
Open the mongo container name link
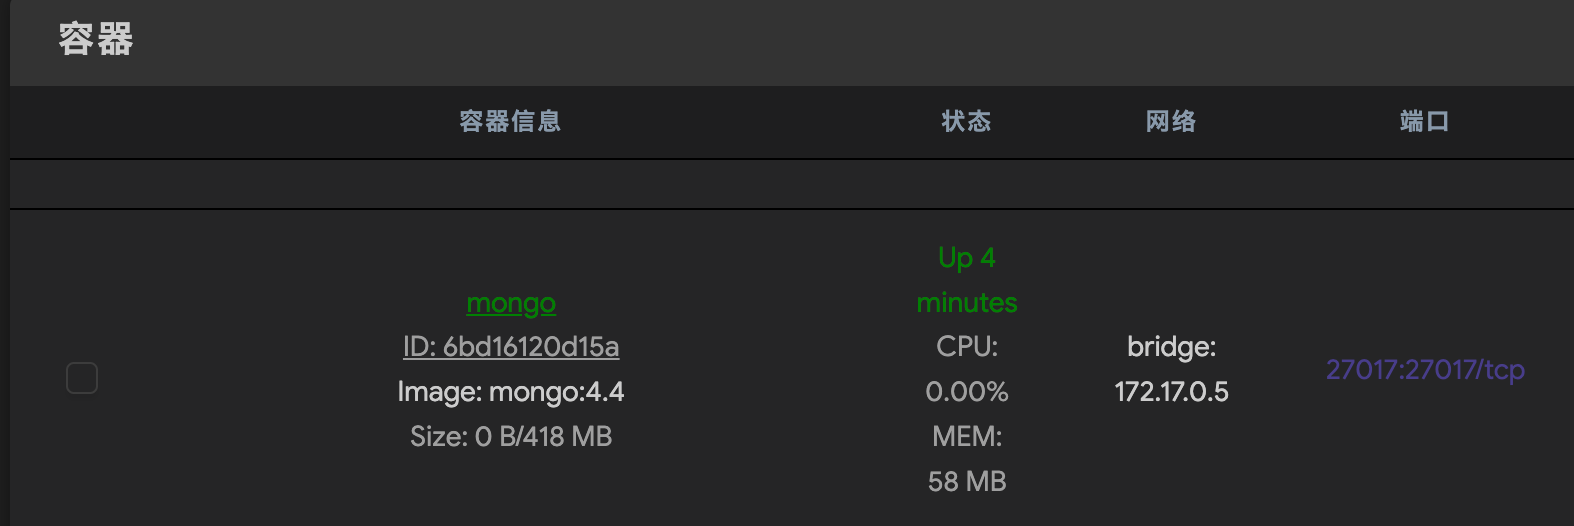coord(511,302)
